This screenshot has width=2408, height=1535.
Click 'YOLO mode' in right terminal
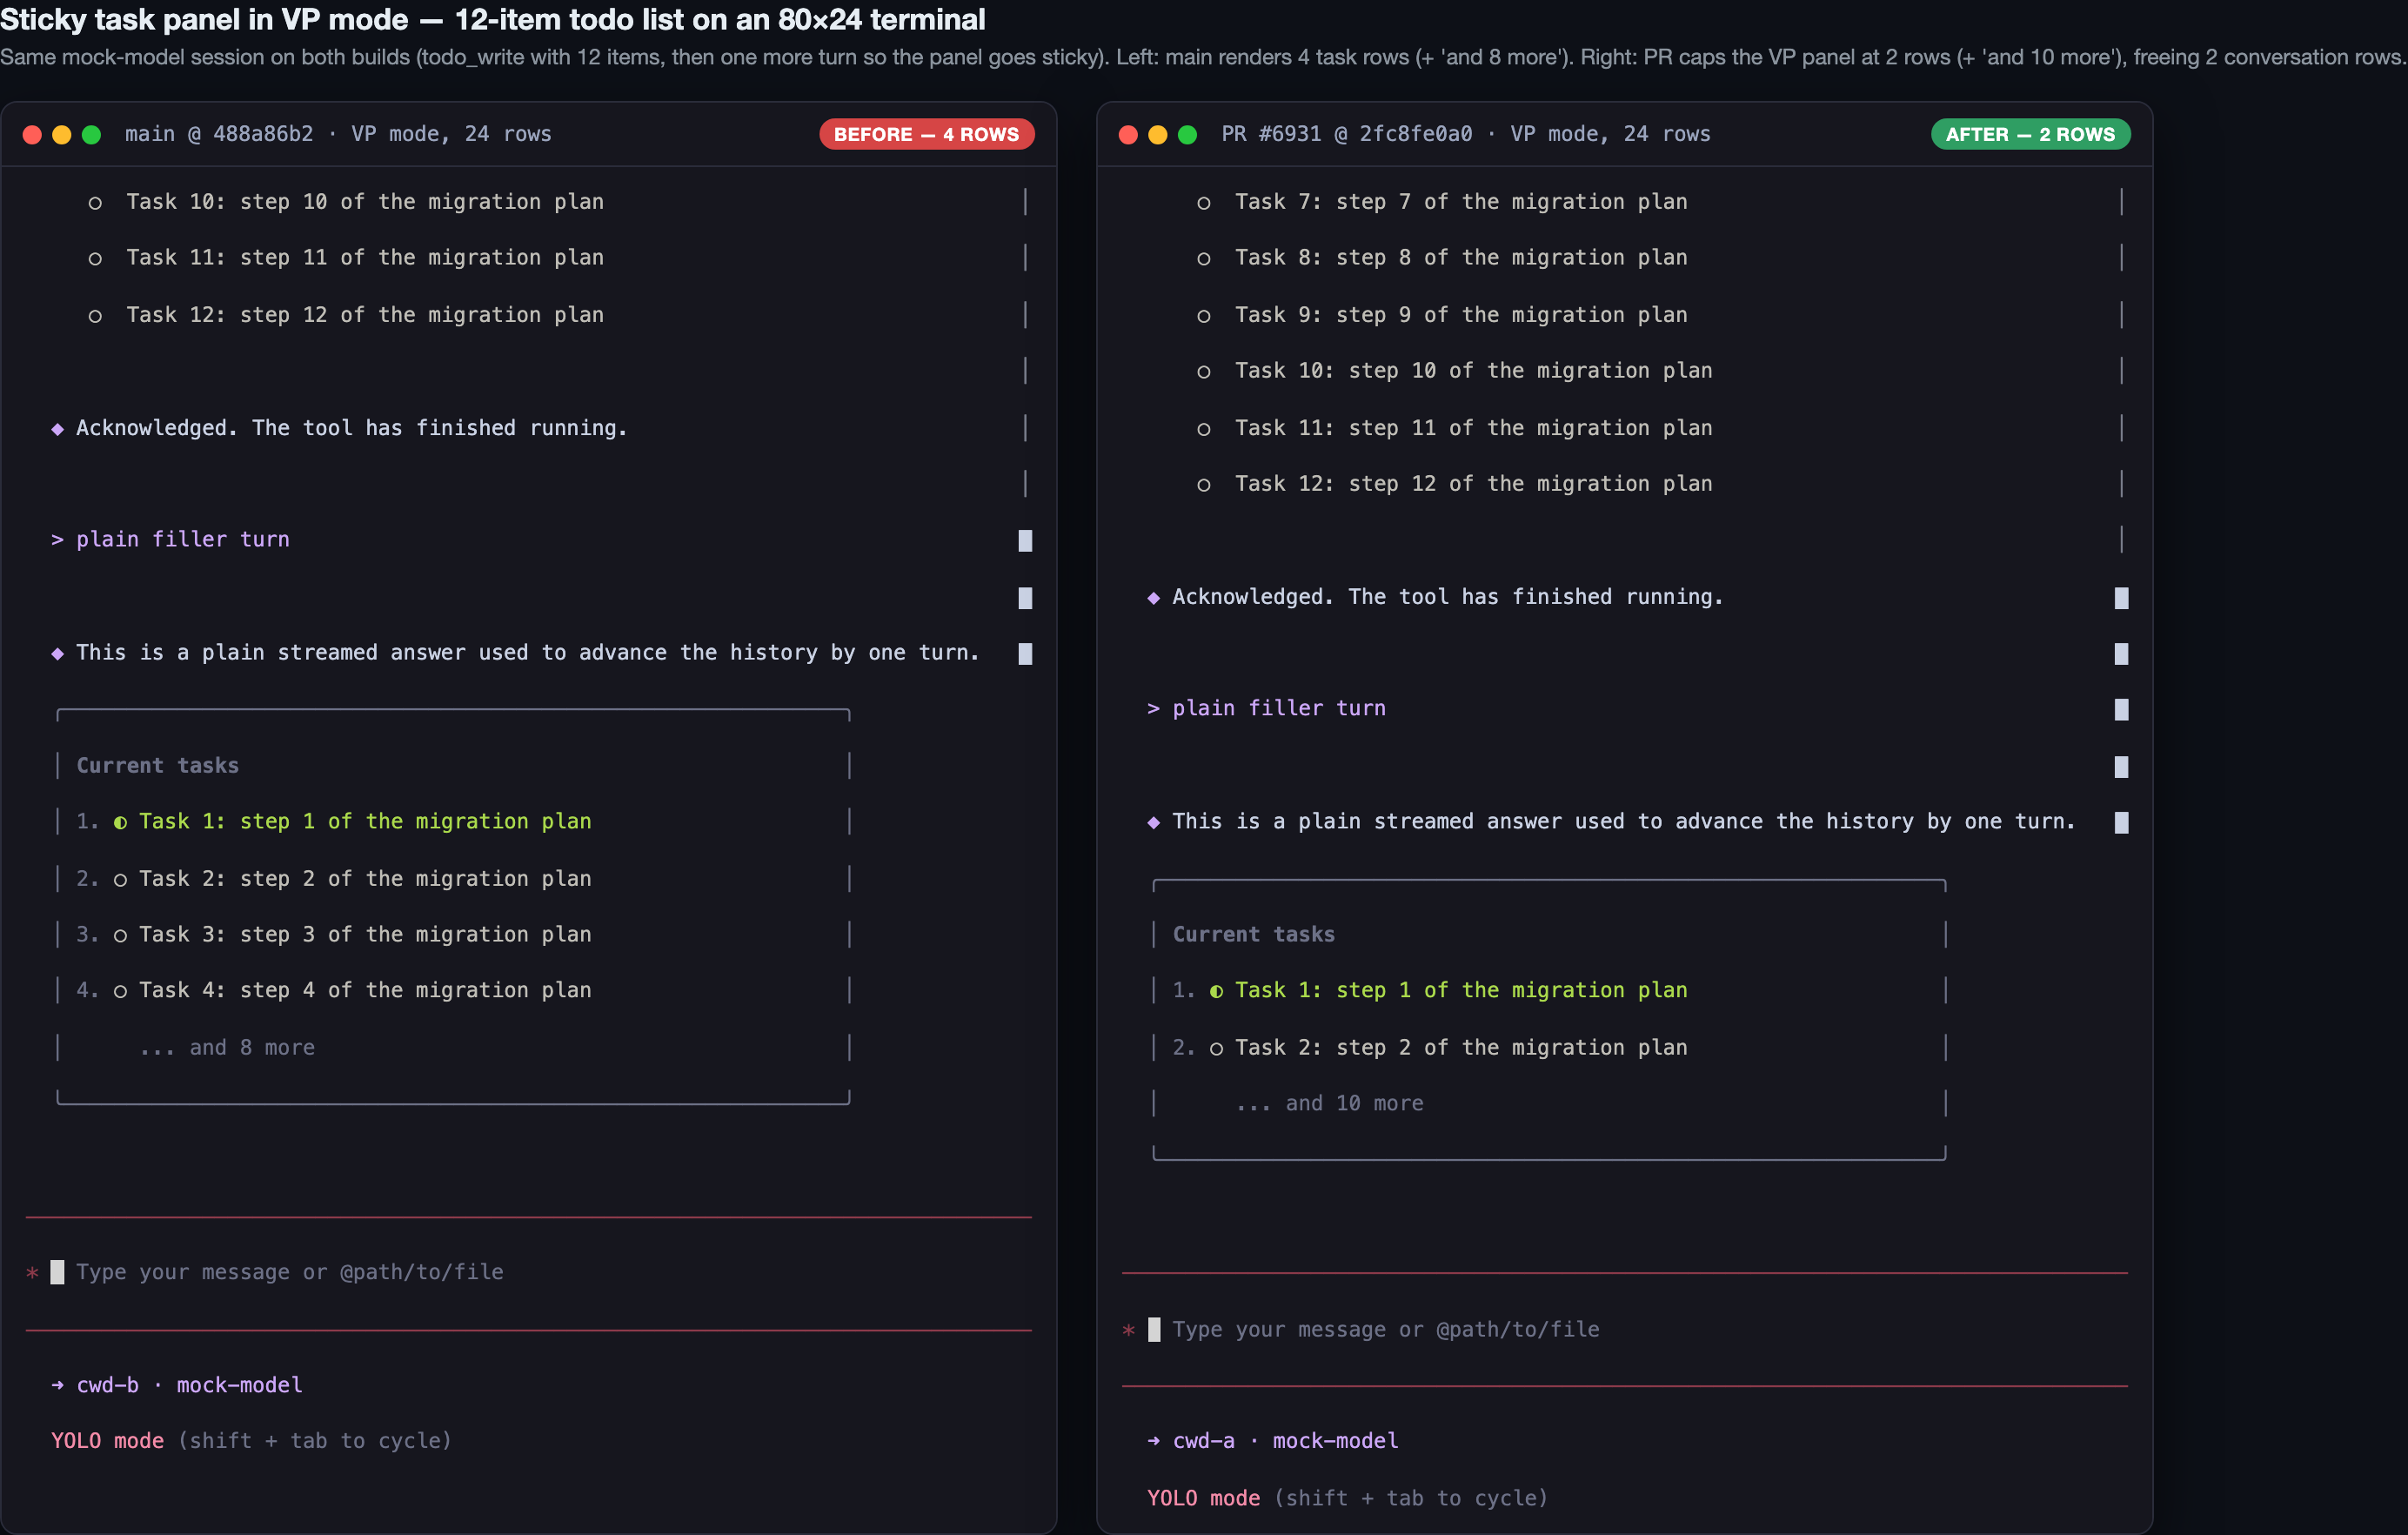pyautogui.click(x=1203, y=1498)
